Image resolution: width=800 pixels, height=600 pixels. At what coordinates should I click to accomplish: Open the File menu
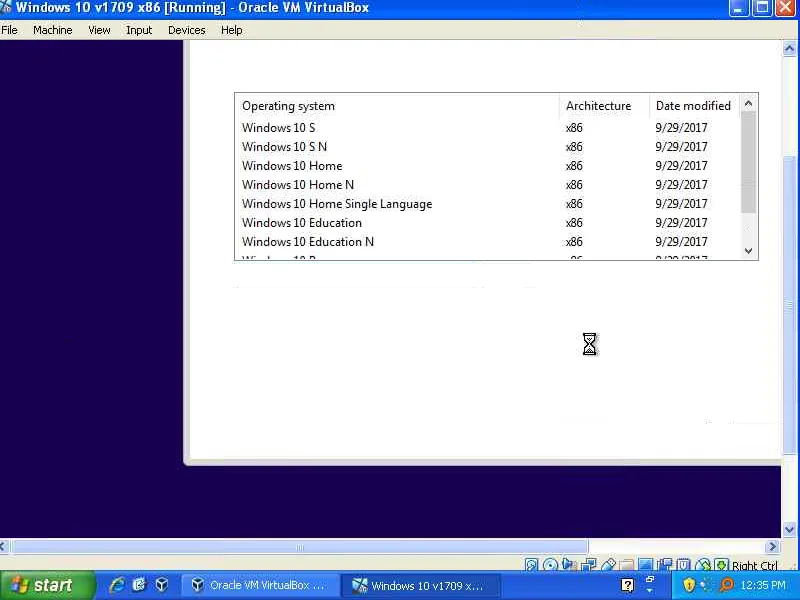[x=9, y=30]
